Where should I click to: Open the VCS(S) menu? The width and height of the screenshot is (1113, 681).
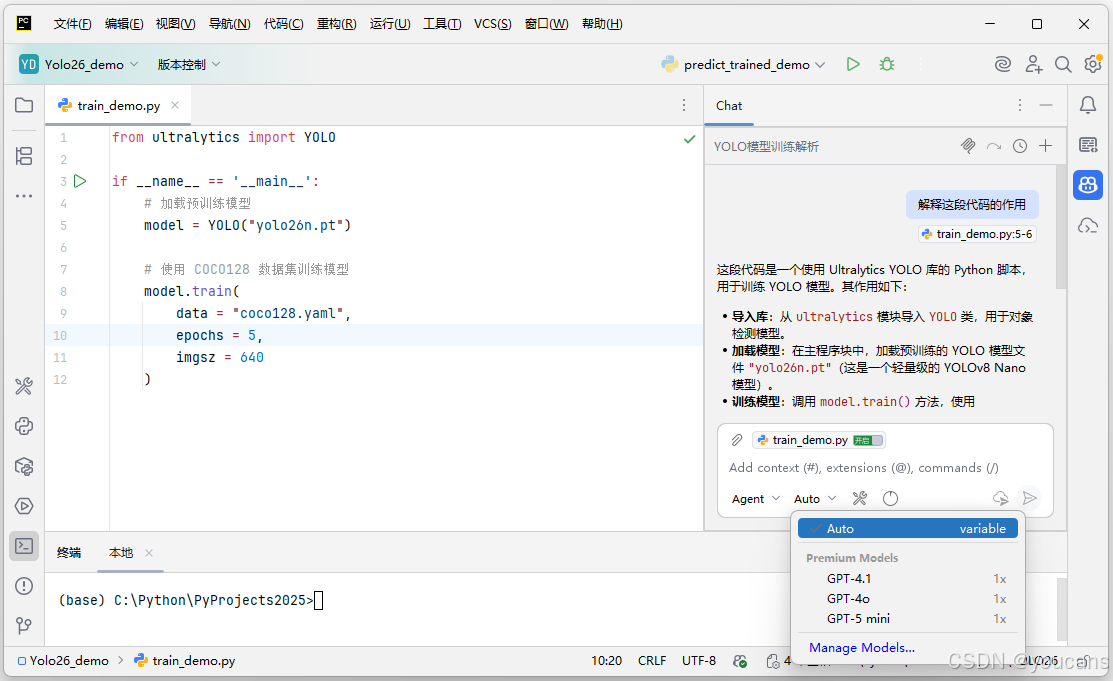(x=493, y=23)
